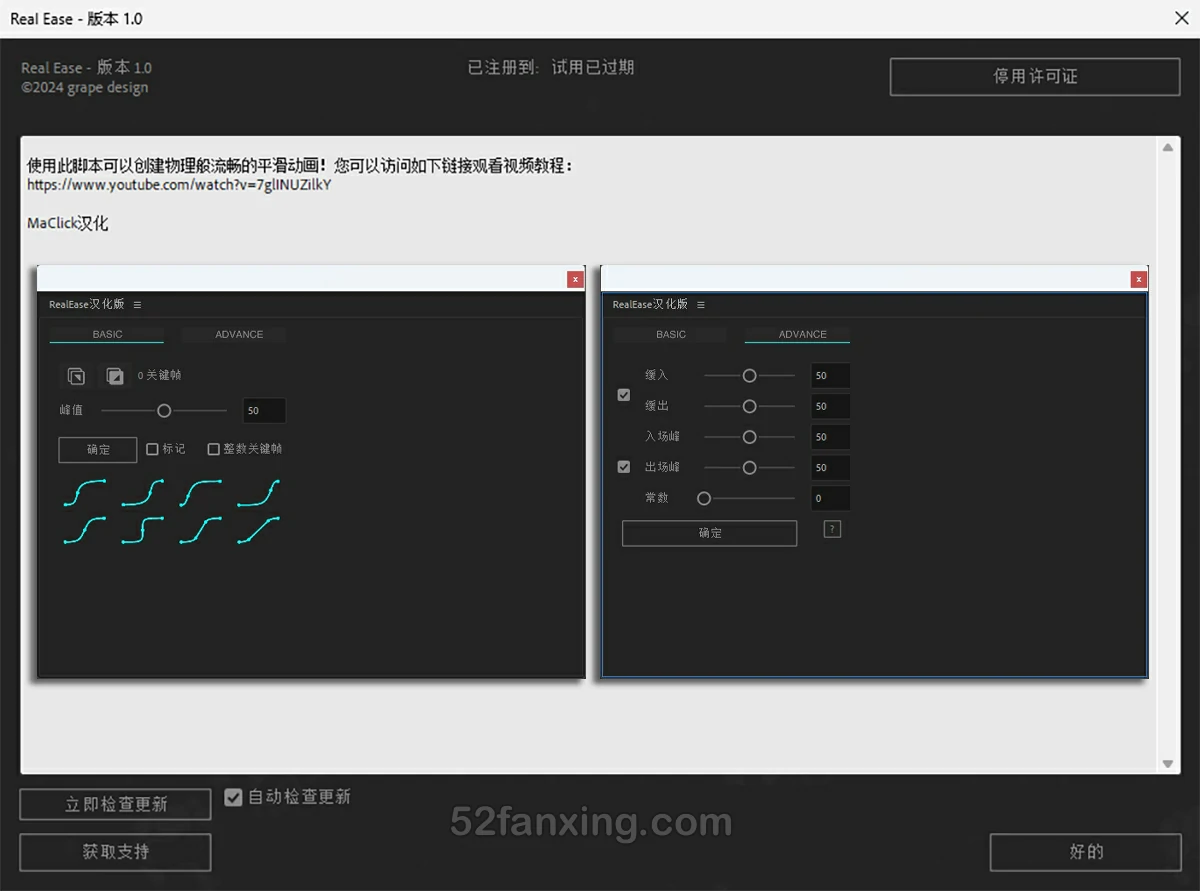Click the 入场峰 value field
The image size is (1200, 891).
[830, 437]
